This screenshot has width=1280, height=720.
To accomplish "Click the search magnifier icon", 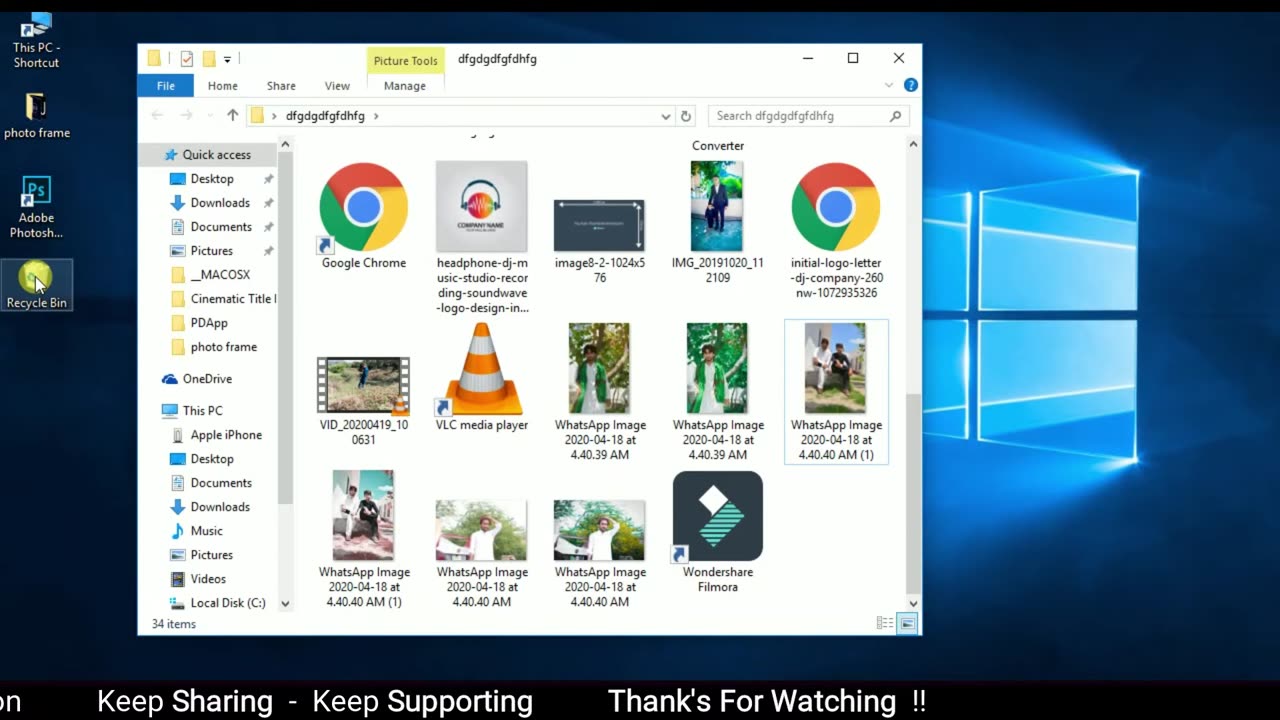I will coord(895,116).
